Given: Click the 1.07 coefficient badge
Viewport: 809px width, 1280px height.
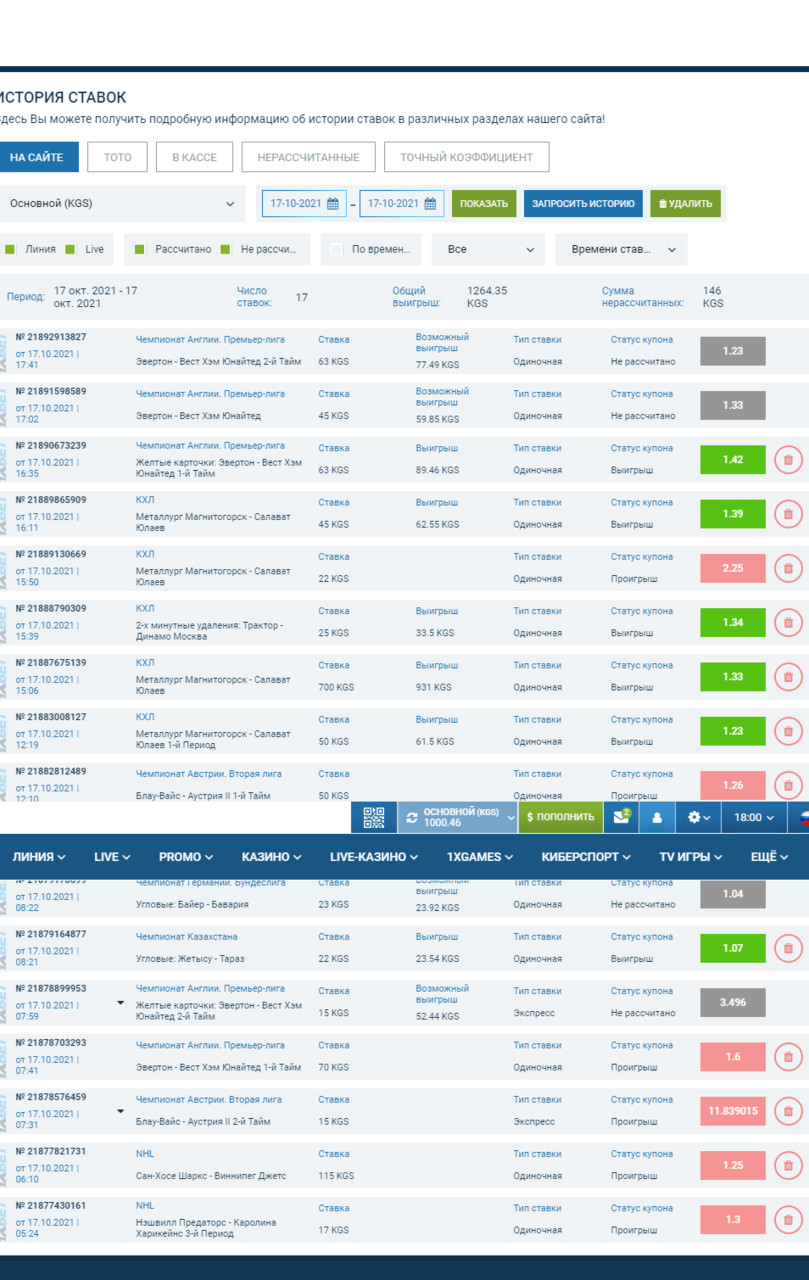Looking at the screenshot, I should [x=733, y=948].
